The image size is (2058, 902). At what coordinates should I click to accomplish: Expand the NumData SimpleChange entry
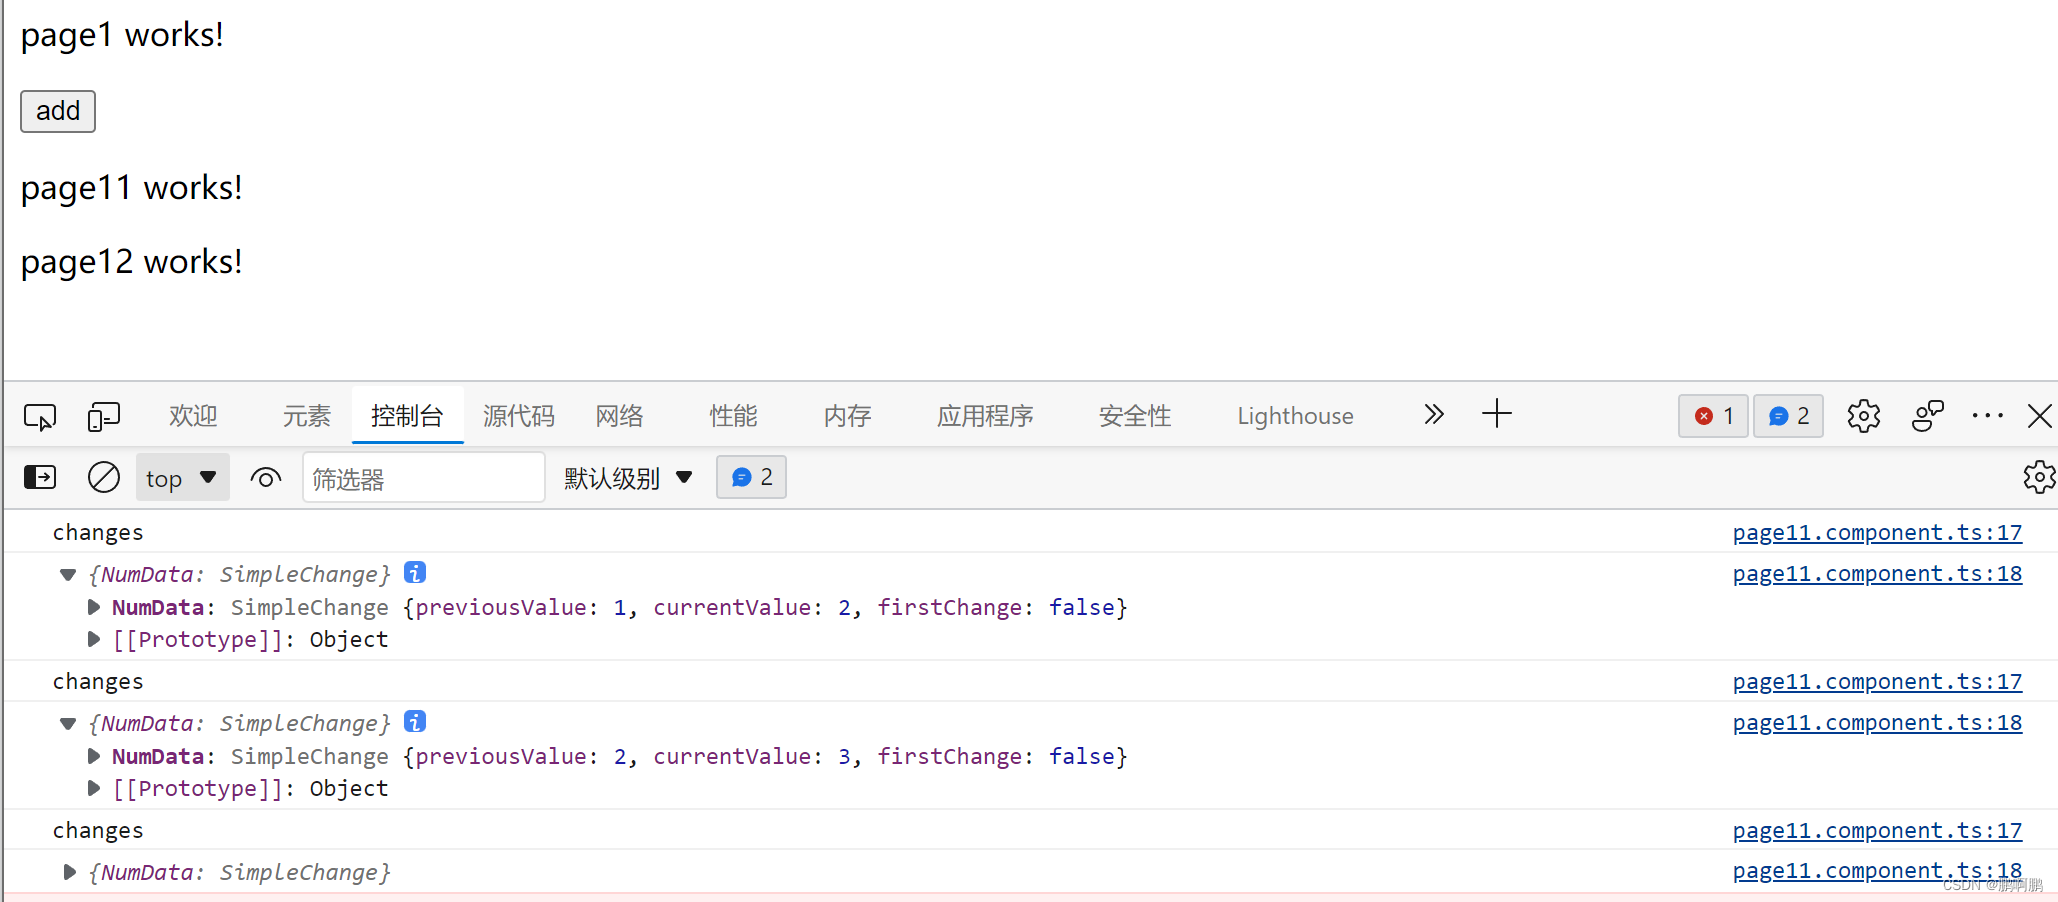[93, 607]
